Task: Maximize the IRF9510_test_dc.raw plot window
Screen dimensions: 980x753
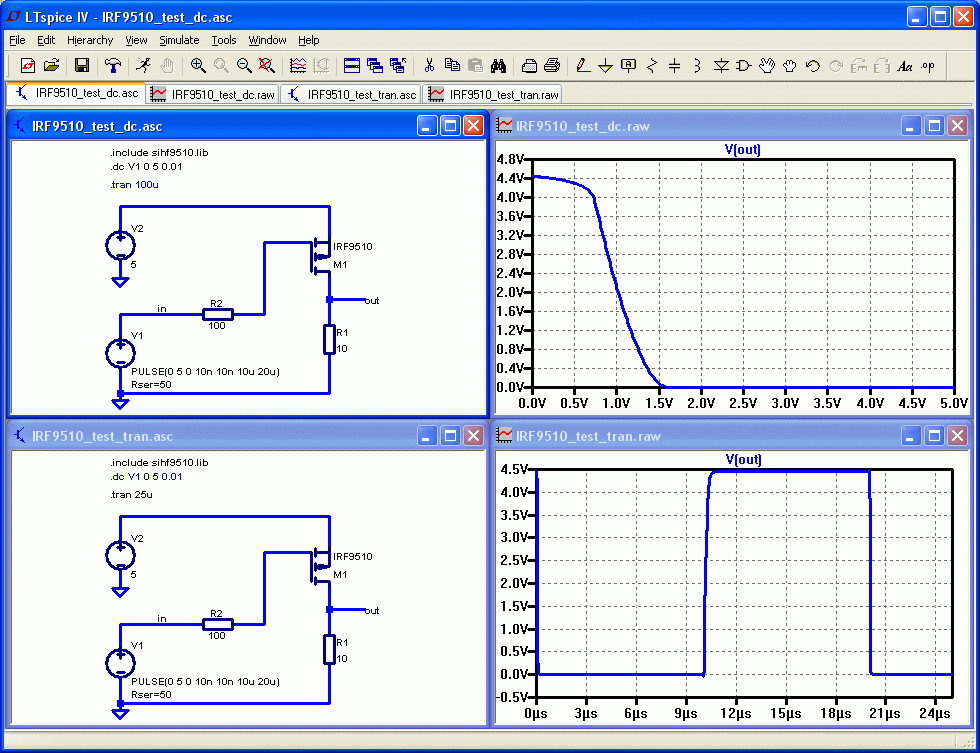Action: point(934,126)
